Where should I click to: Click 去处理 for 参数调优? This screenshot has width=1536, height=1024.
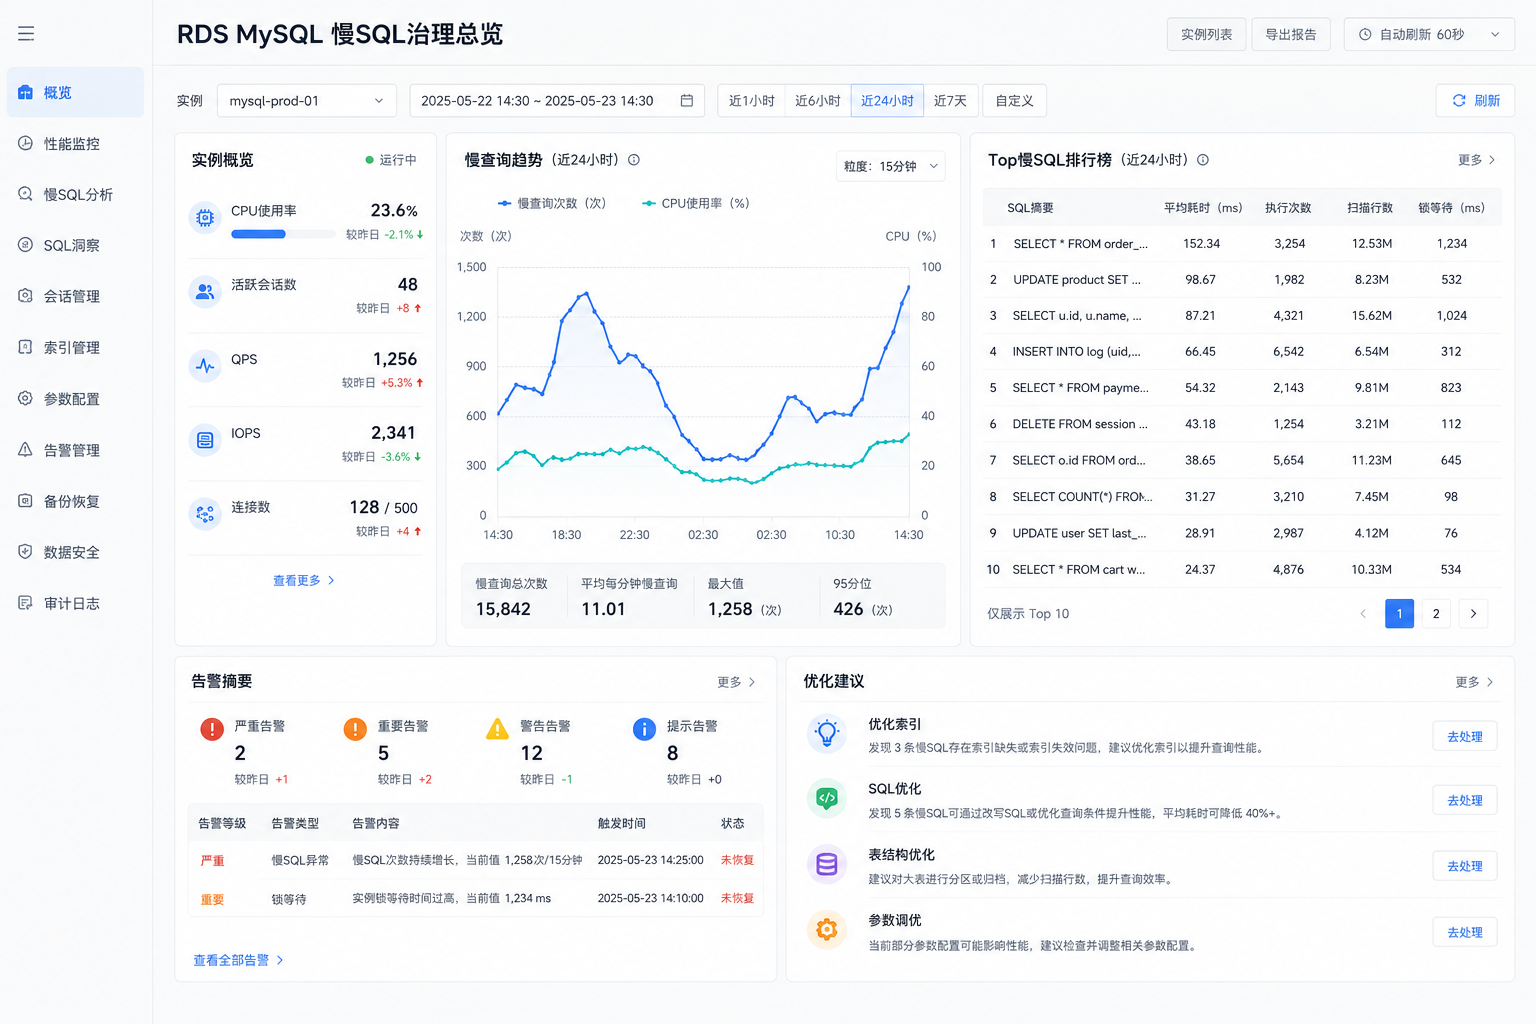click(1465, 932)
